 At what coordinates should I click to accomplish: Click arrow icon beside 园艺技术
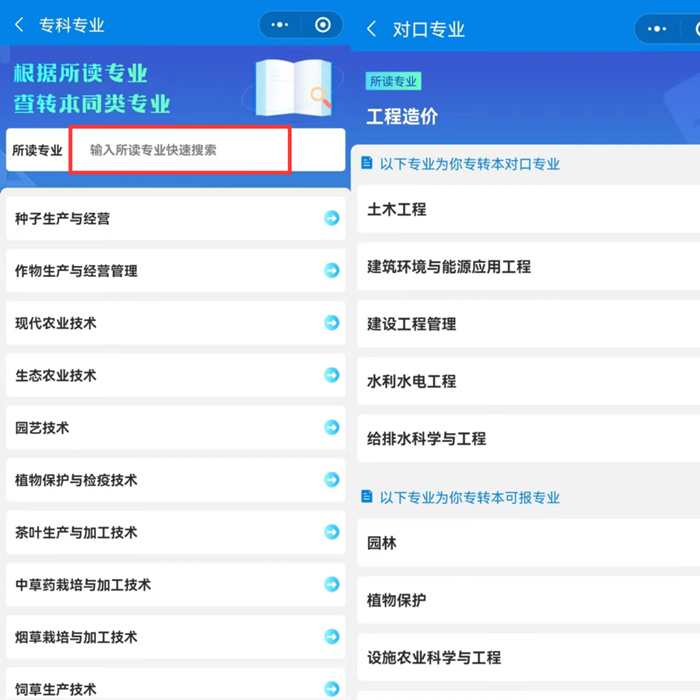tap(331, 427)
